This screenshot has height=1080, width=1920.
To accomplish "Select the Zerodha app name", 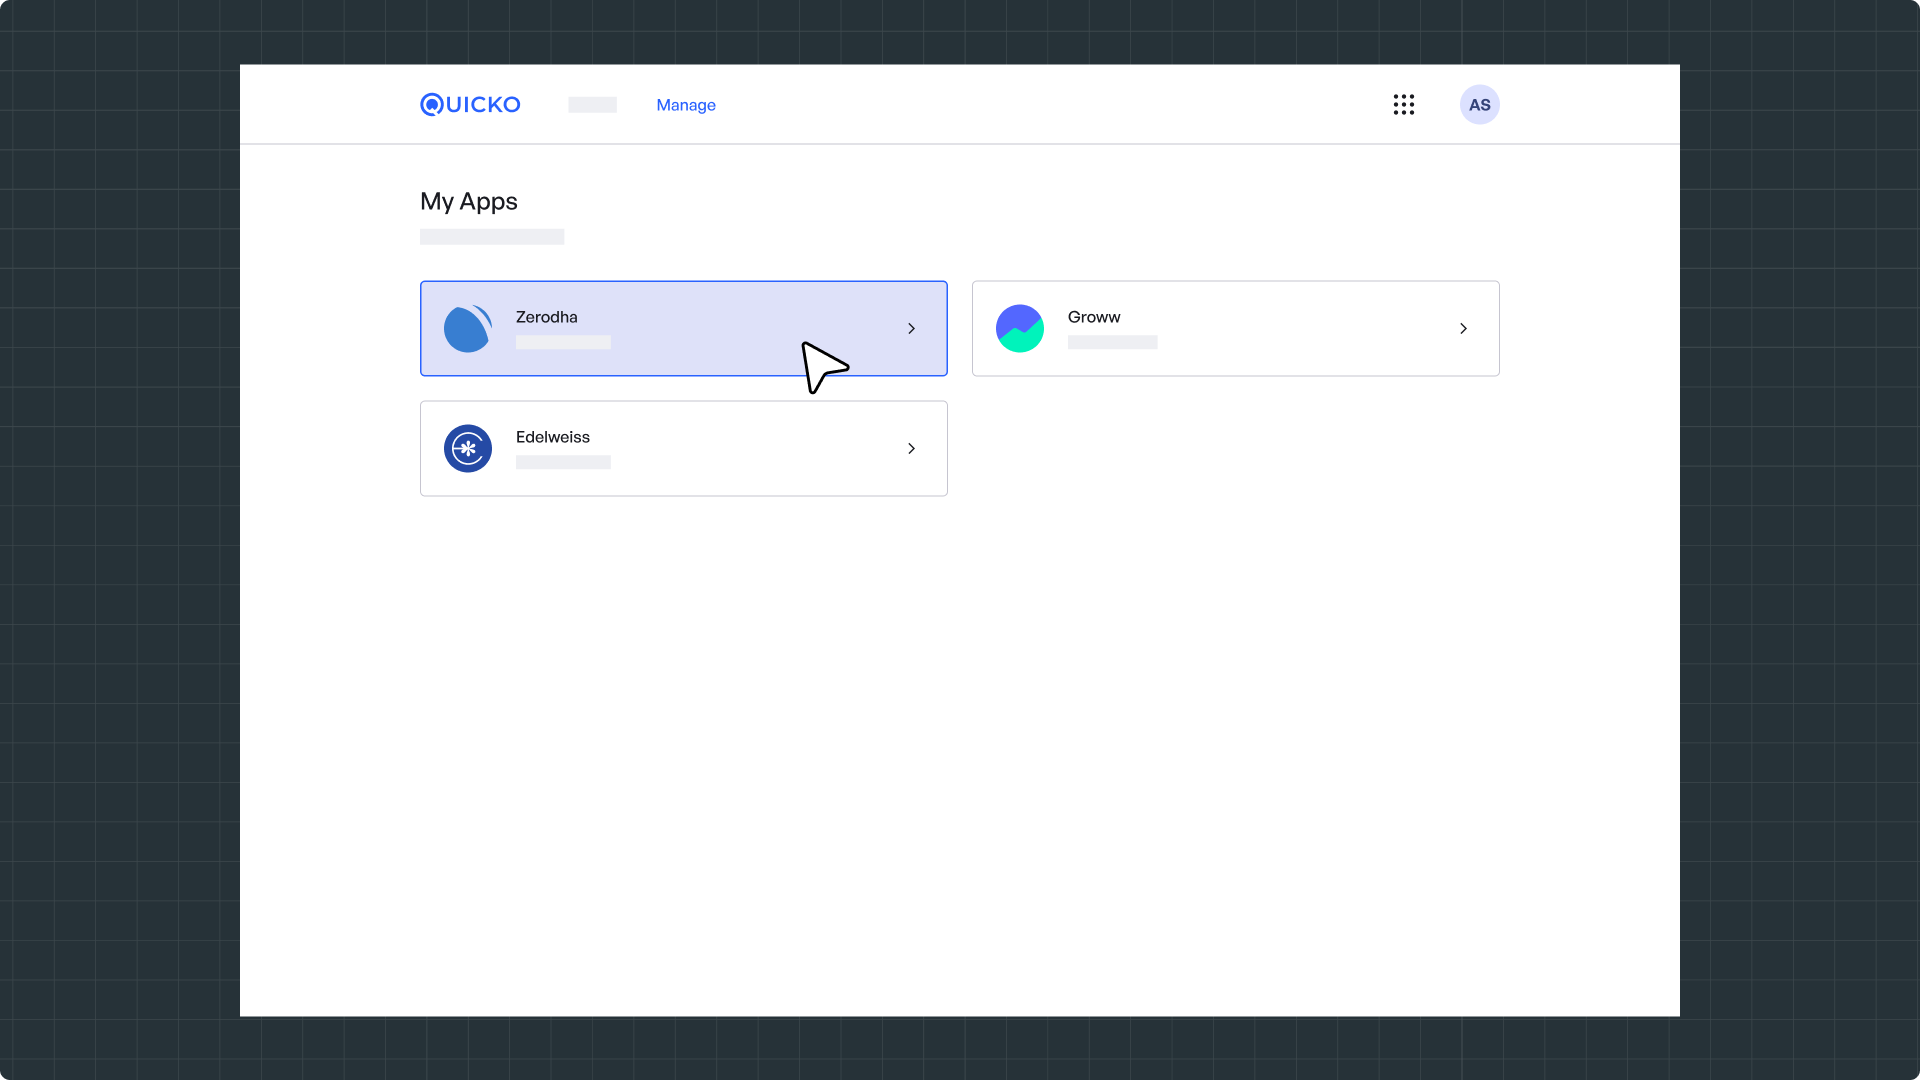I will coord(547,317).
